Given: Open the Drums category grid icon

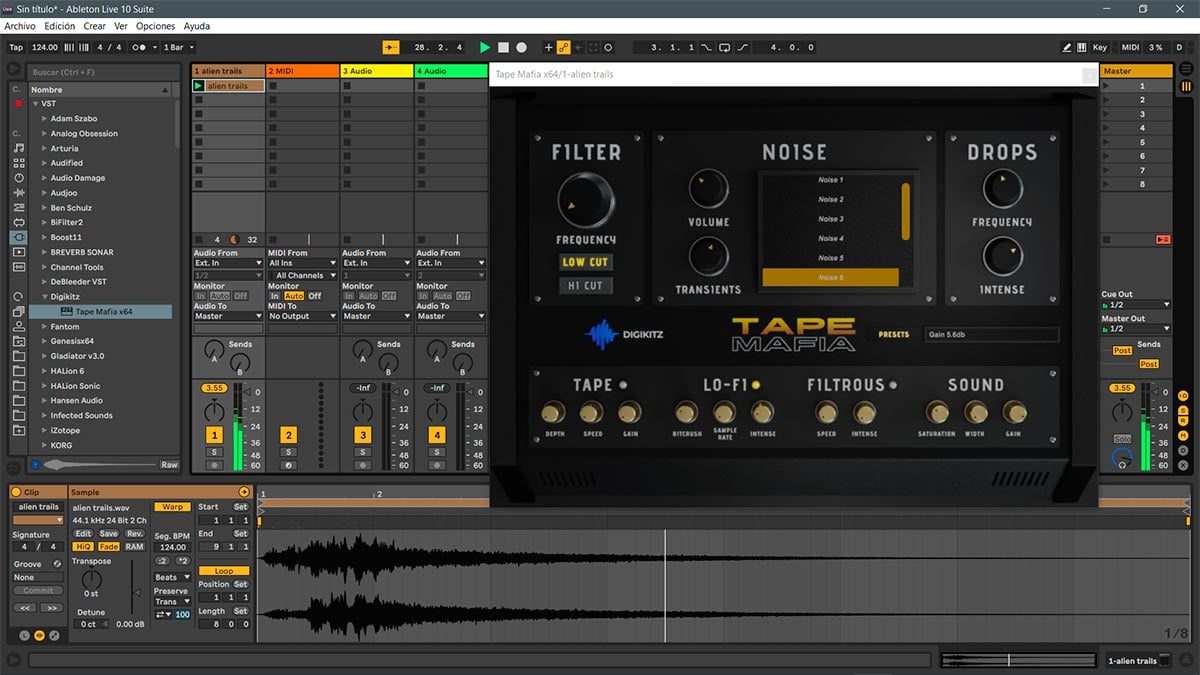Looking at the screenshot, I should 18,162.
